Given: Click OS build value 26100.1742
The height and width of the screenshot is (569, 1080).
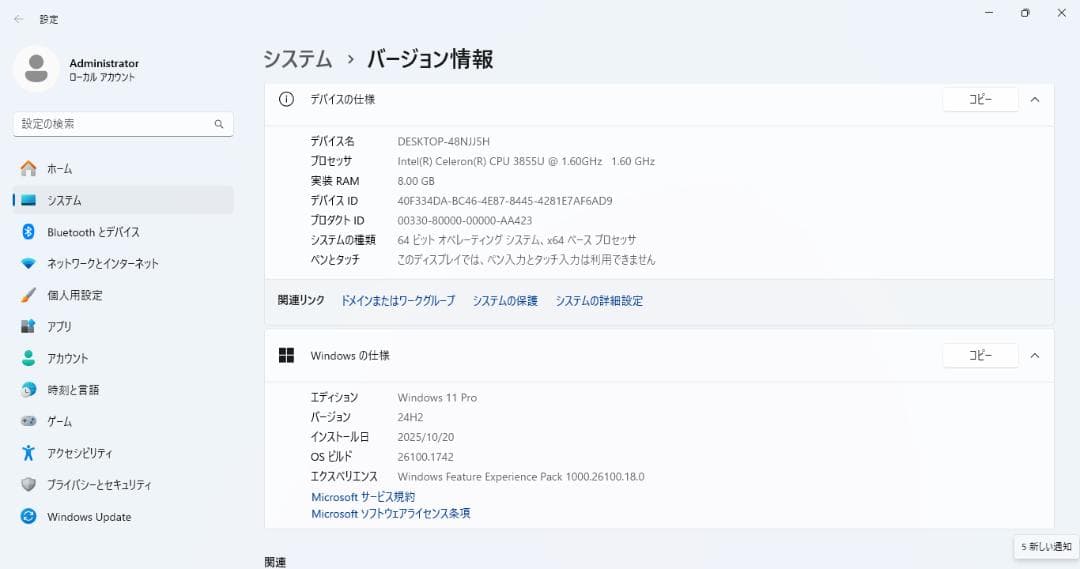Looking at the screenshot, I should [426, 457].
